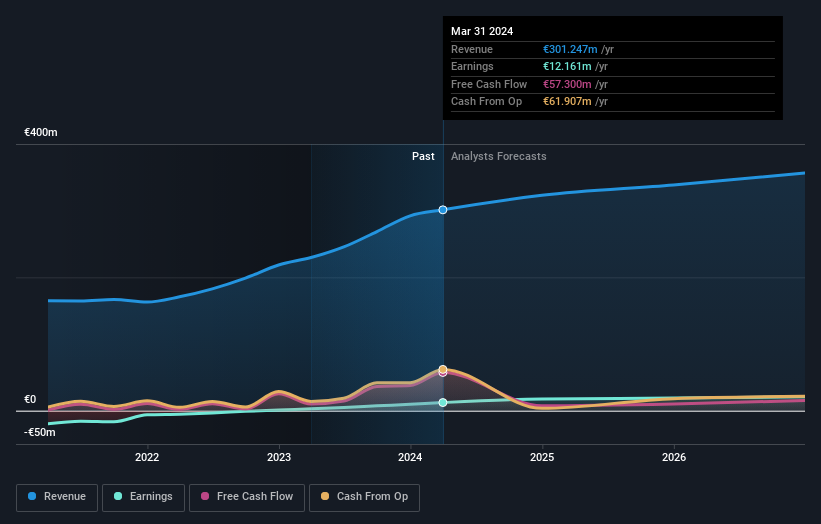Click the 'Earnings' row label in tooltip
Screen dimensions: 821x524
pos(472,66)
